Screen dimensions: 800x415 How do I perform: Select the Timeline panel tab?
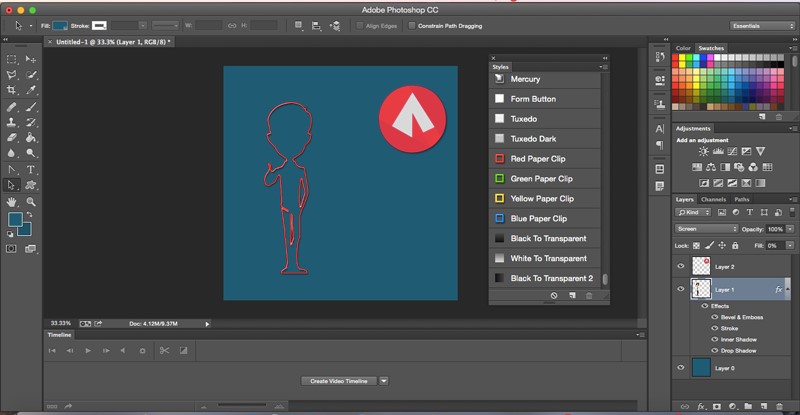(x=60, y=335)
